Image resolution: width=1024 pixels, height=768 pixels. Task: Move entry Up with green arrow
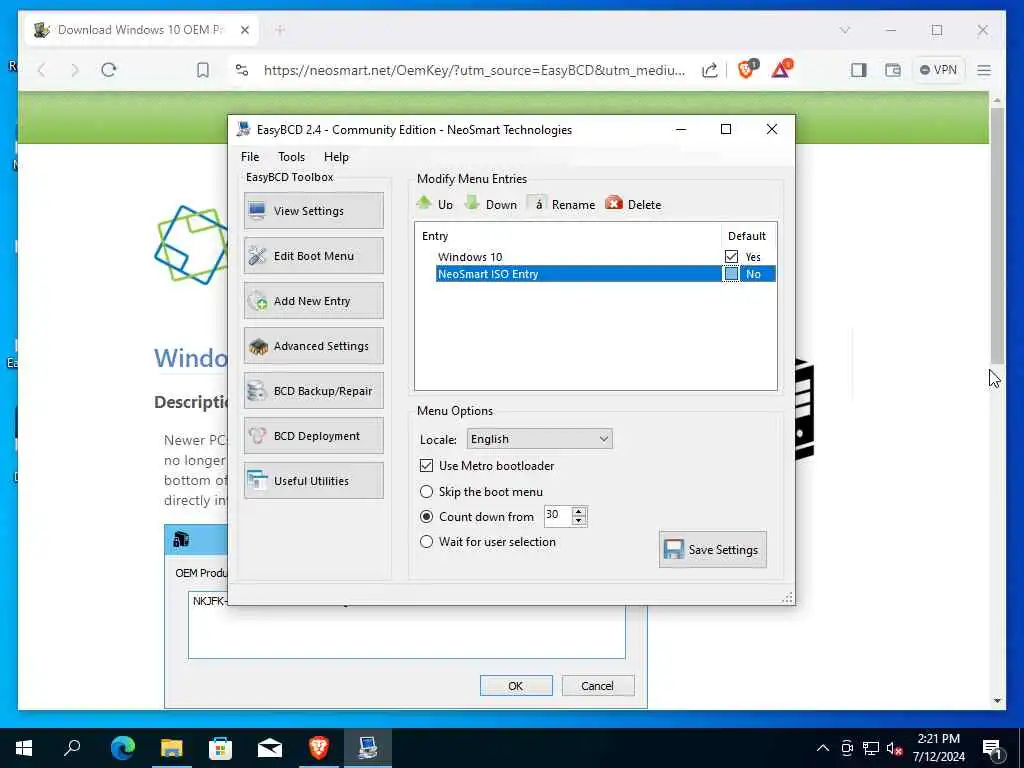[x=435, y=204]
